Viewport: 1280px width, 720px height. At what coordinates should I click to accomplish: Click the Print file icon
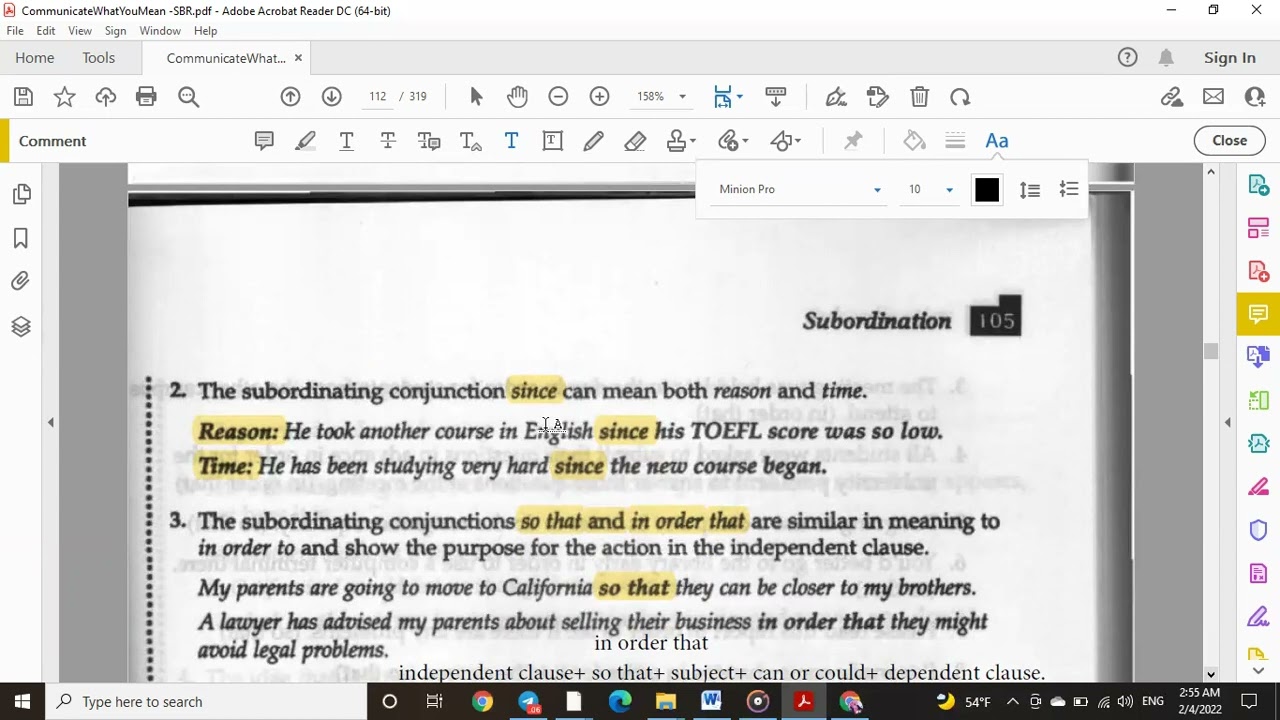click(x=146, y=97)
